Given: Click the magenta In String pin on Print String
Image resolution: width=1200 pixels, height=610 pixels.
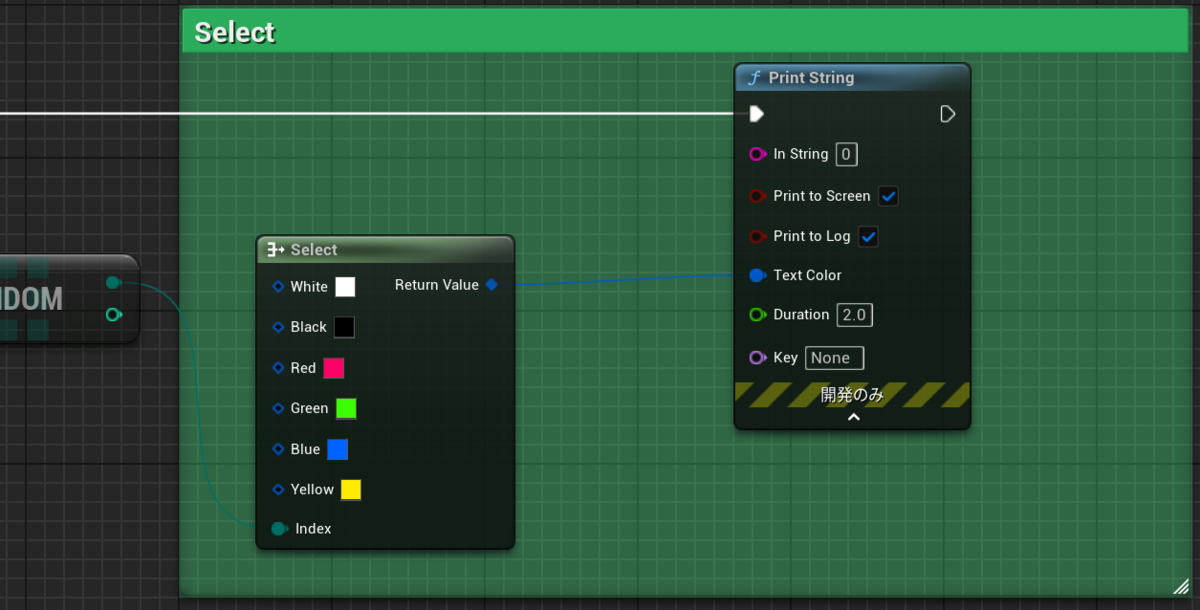Looking at the screenshot, I should [x=758, y=154].
